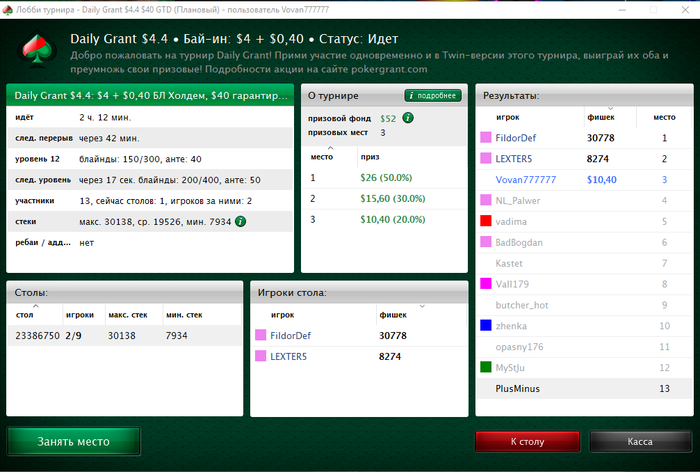Viewport: 700px width, 472px height.
Task: Click vadima's red color swatch
Action: [486, 221]
